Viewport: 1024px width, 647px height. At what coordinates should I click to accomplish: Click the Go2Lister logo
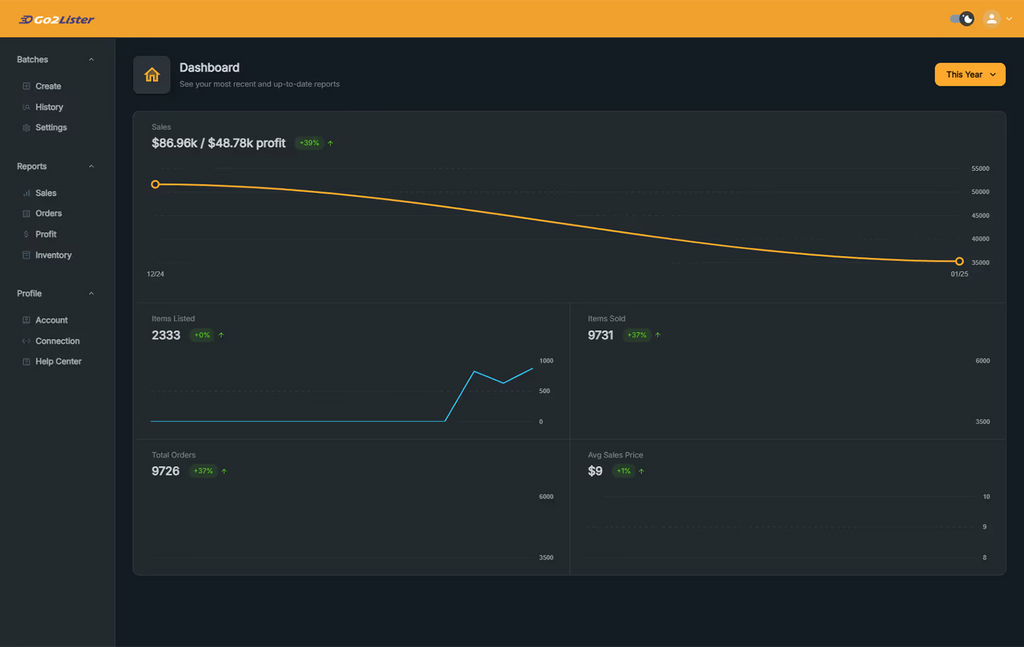pyautogui.click(x=56, y=19)
